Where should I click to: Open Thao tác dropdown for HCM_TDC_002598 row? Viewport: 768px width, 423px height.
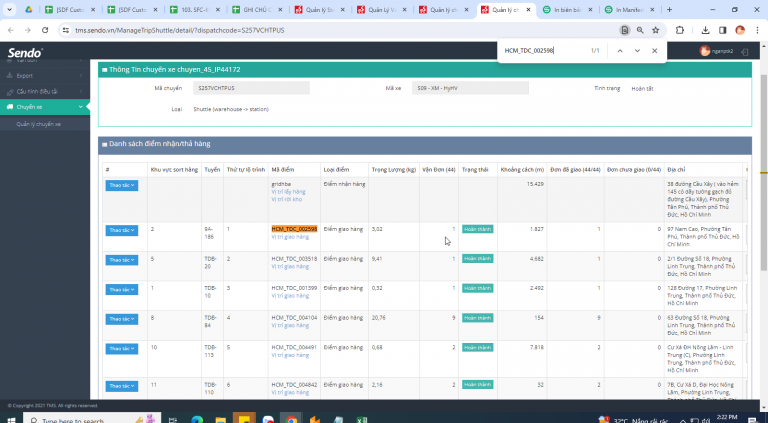(x=121, y=230)
